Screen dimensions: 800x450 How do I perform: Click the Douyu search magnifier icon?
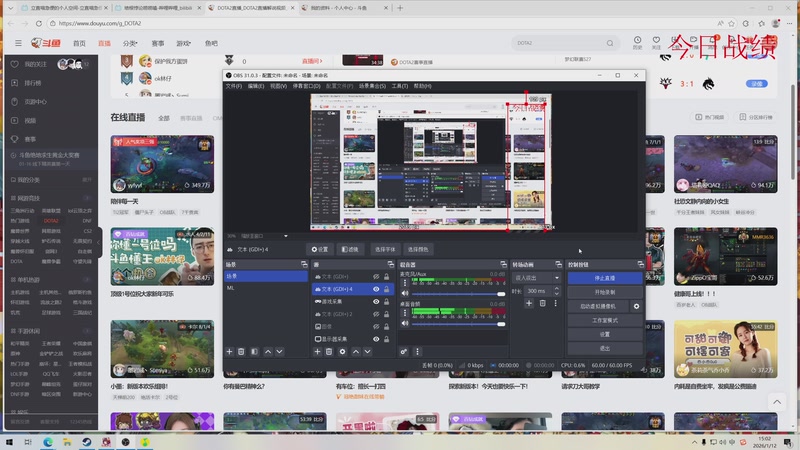click(x=610, y=43)
